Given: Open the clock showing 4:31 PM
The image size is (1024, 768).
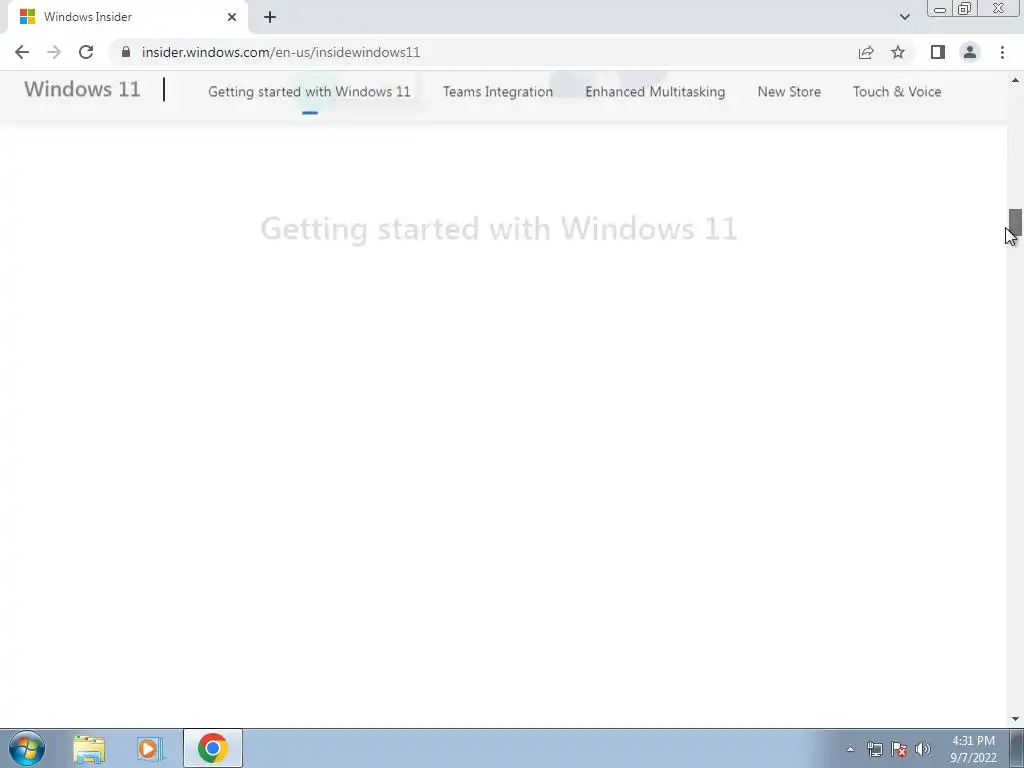Looking at the screenshot, I should pyautogui.click(x=973, y=749).
